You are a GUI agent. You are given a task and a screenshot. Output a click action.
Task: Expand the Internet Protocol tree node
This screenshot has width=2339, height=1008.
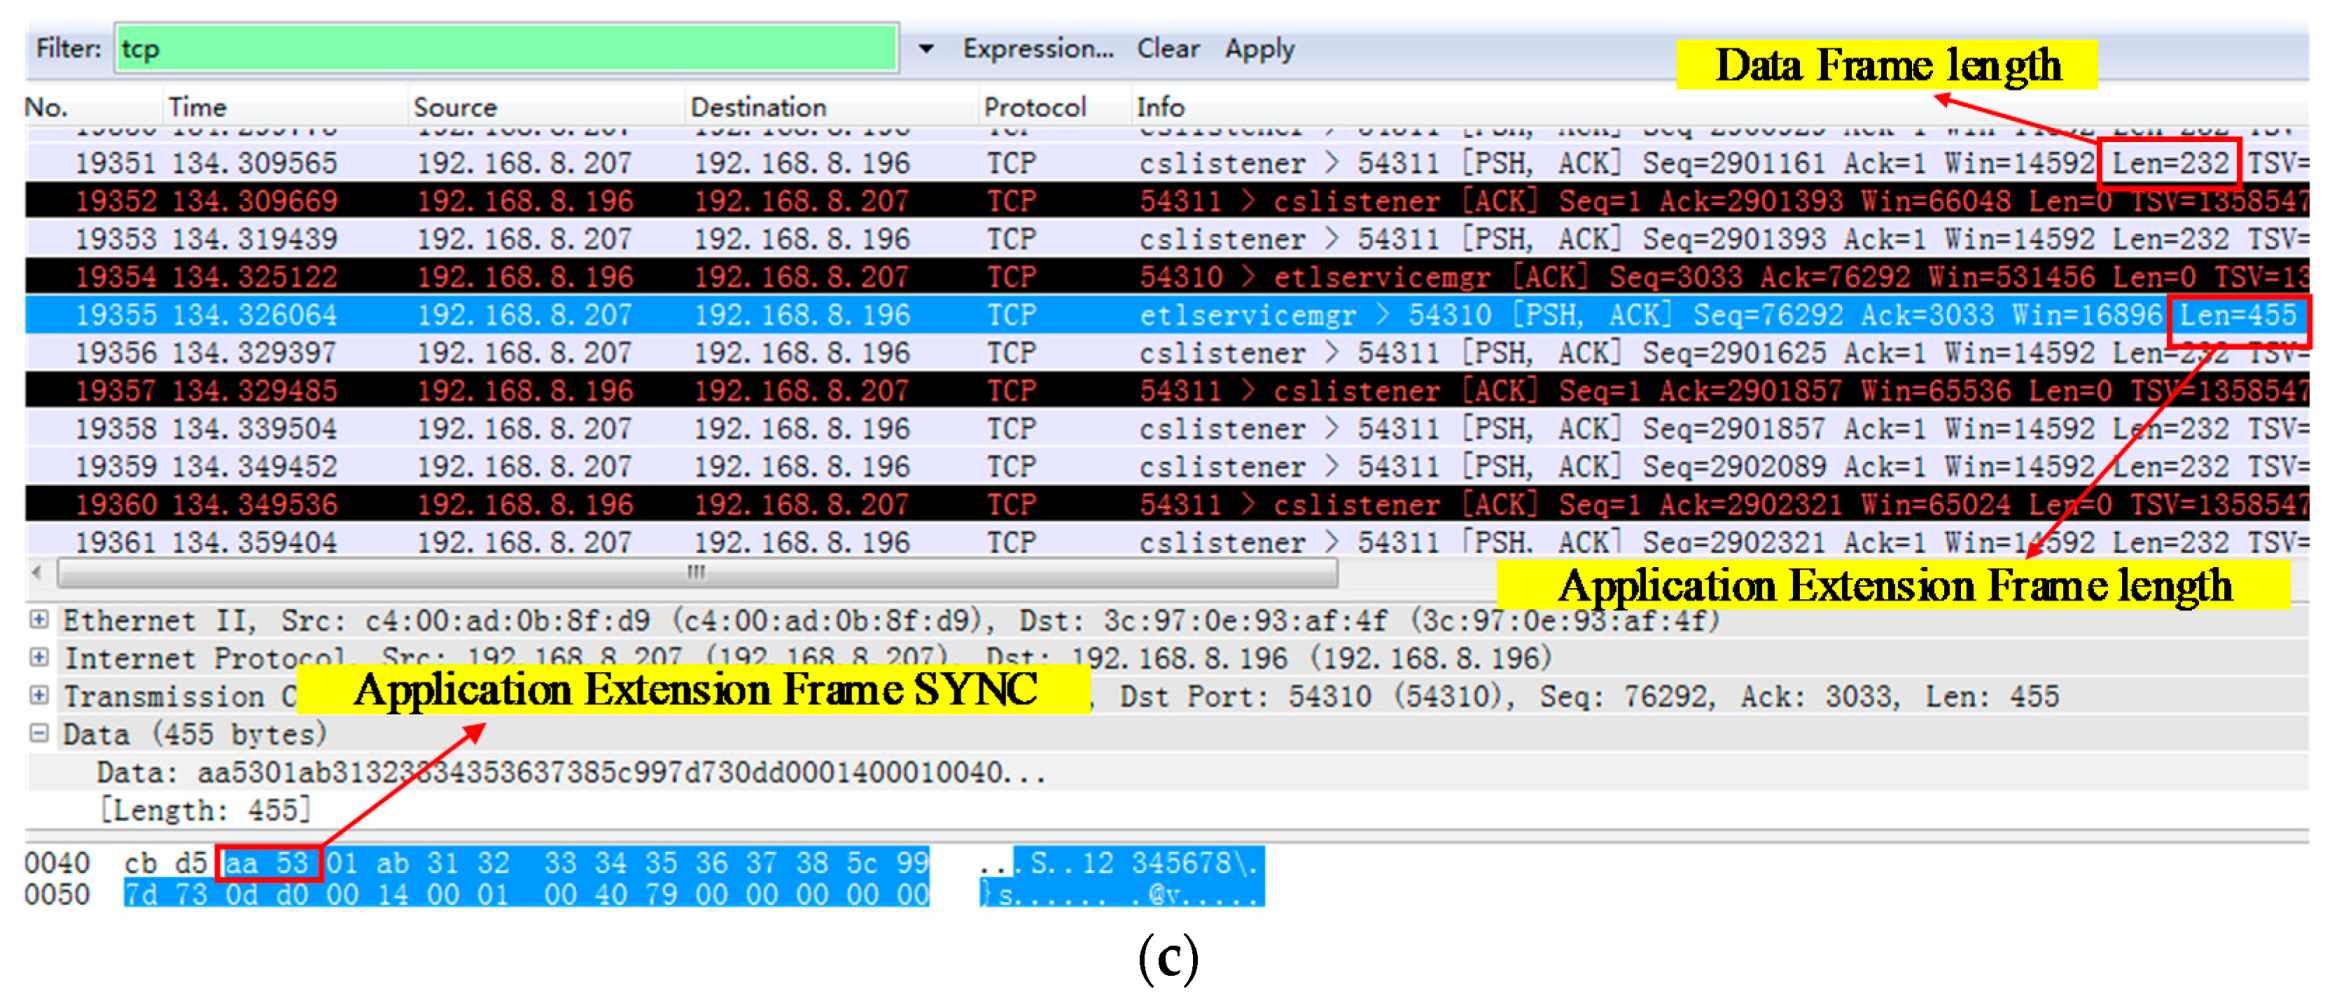39,658
